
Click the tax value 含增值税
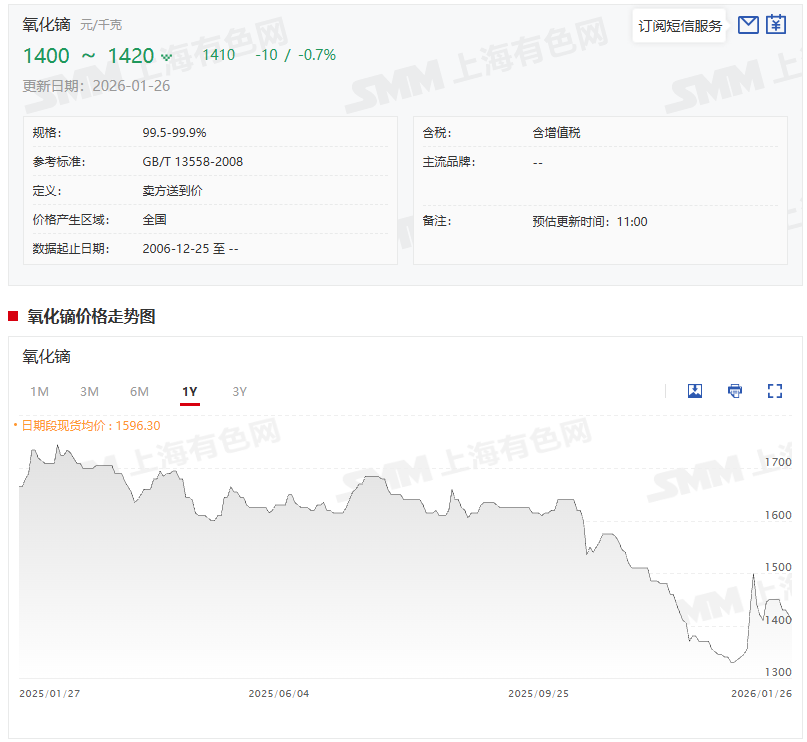click(556, 133)
